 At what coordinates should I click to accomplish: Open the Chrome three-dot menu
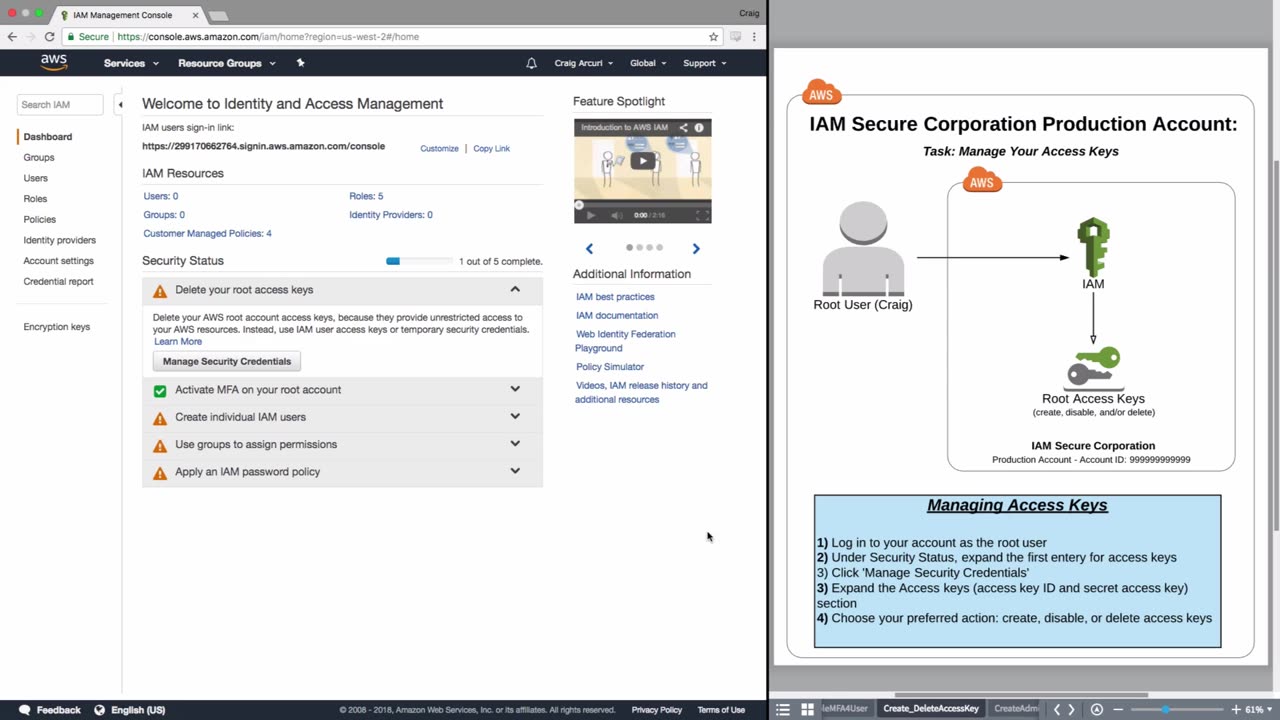754,37
